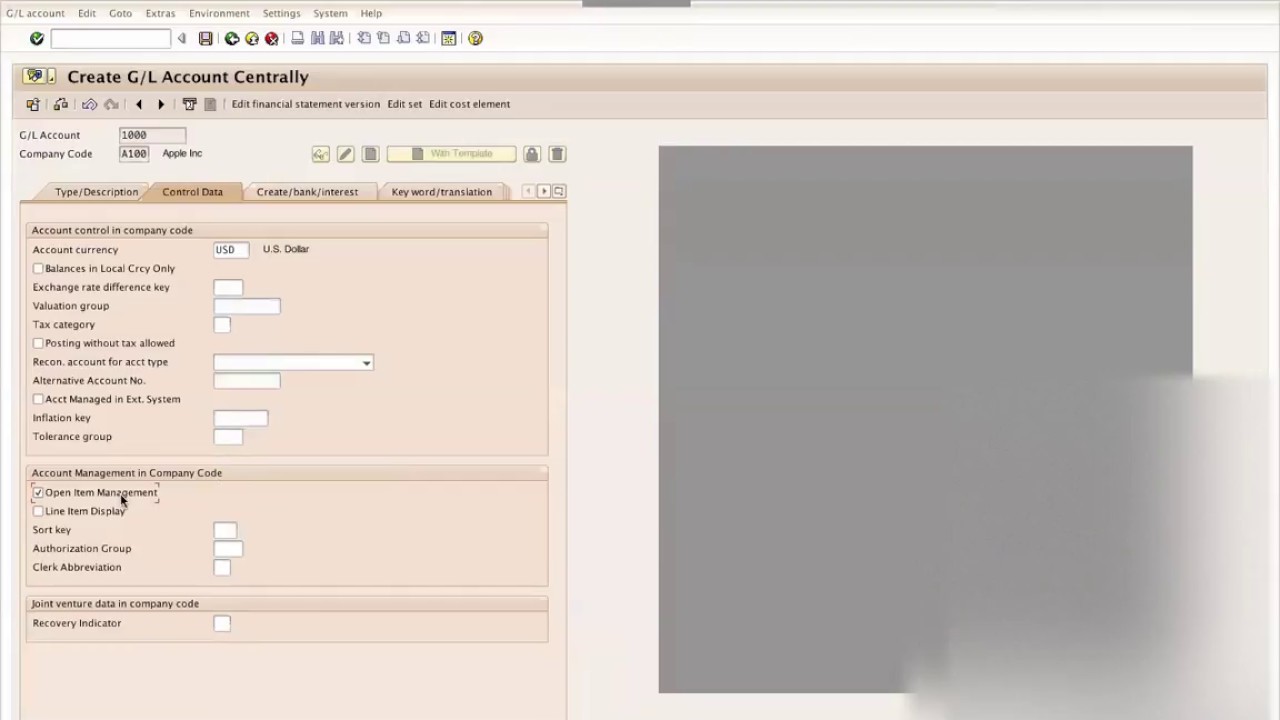Click the Display/Change toggle icon in application toolbar
This screenshot has width=1280, height=720.
coord(61,104)
